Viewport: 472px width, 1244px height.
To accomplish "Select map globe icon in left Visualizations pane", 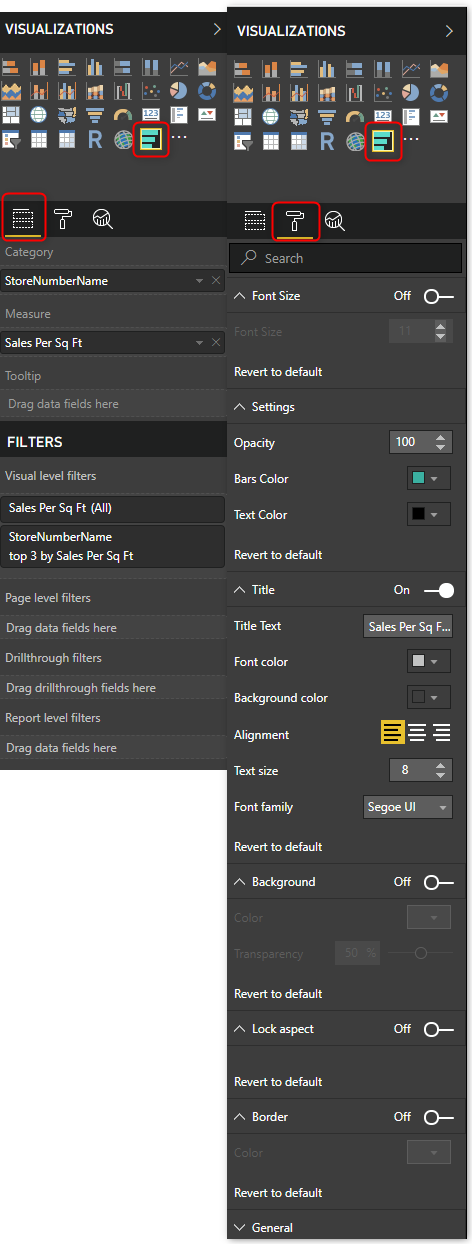I will [x=38, y=114].
